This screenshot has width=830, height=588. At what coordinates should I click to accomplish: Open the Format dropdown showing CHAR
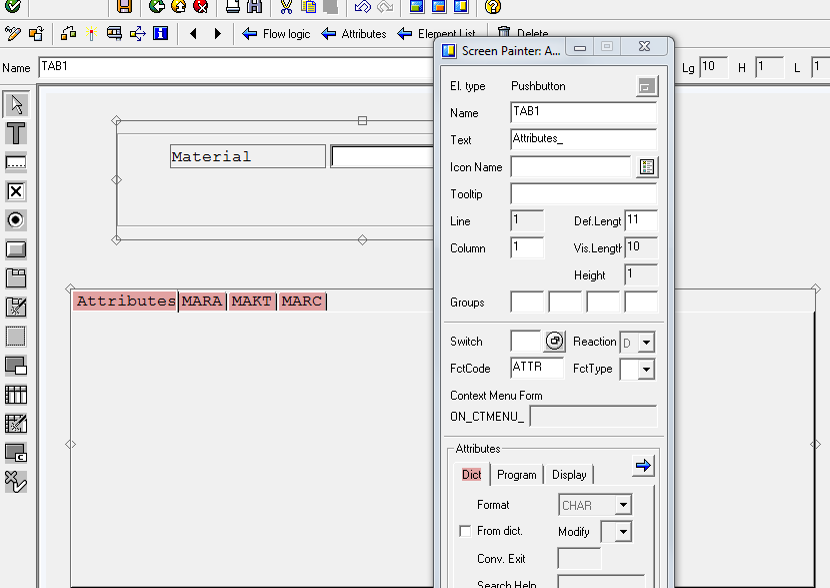coord(625,505)
